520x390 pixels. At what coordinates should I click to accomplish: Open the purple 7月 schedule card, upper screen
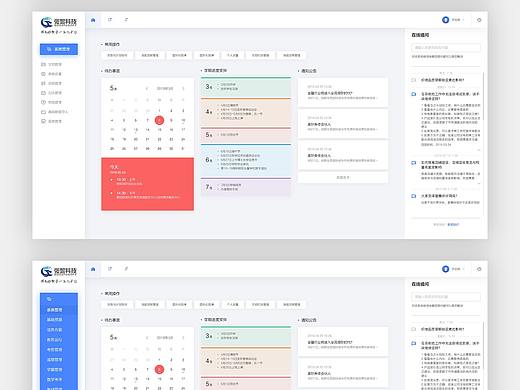pyautogui.click(x=246, y=187)
